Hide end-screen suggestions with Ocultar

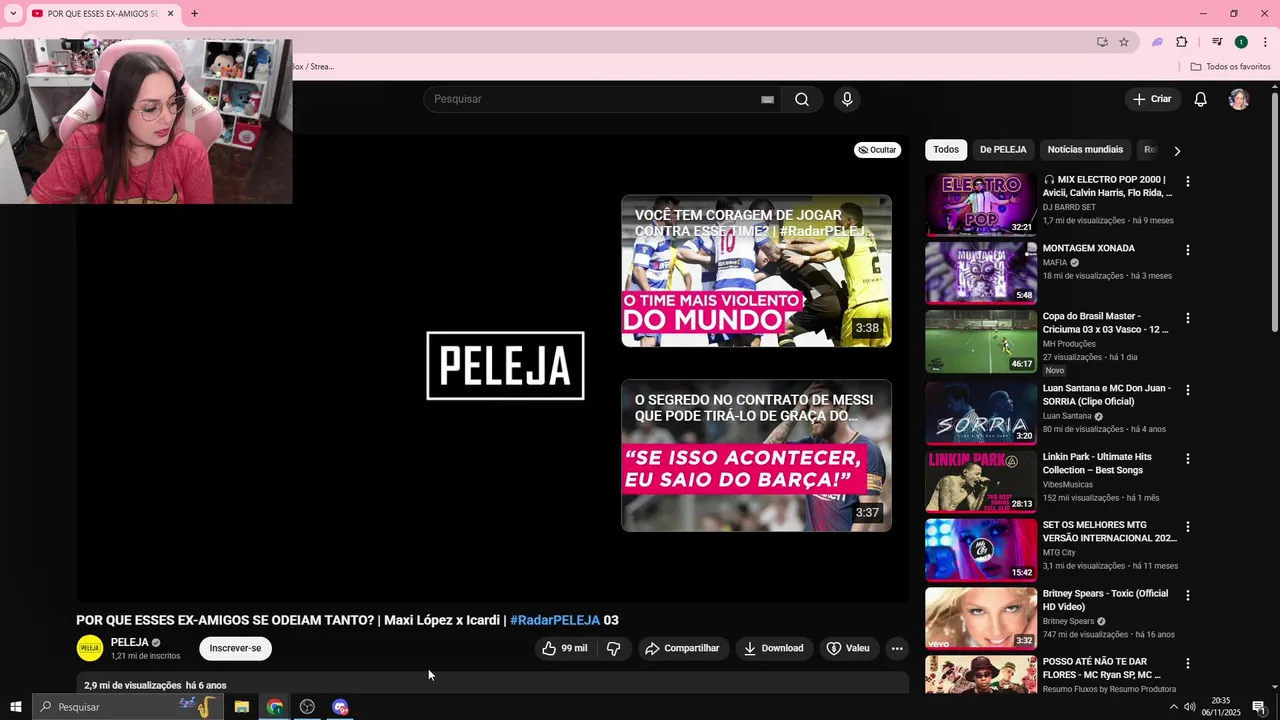878,150
